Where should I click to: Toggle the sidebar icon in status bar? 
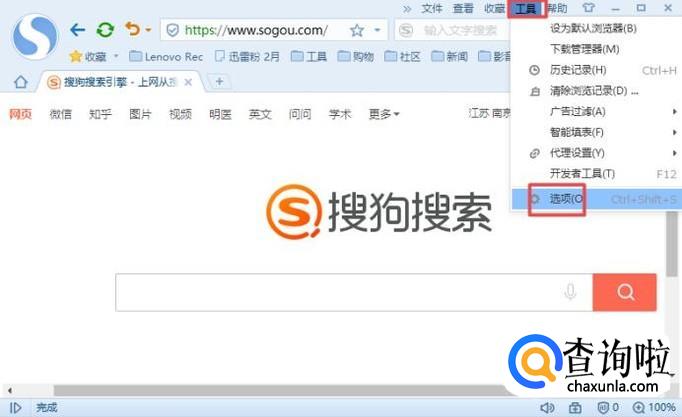coord(15,407)
